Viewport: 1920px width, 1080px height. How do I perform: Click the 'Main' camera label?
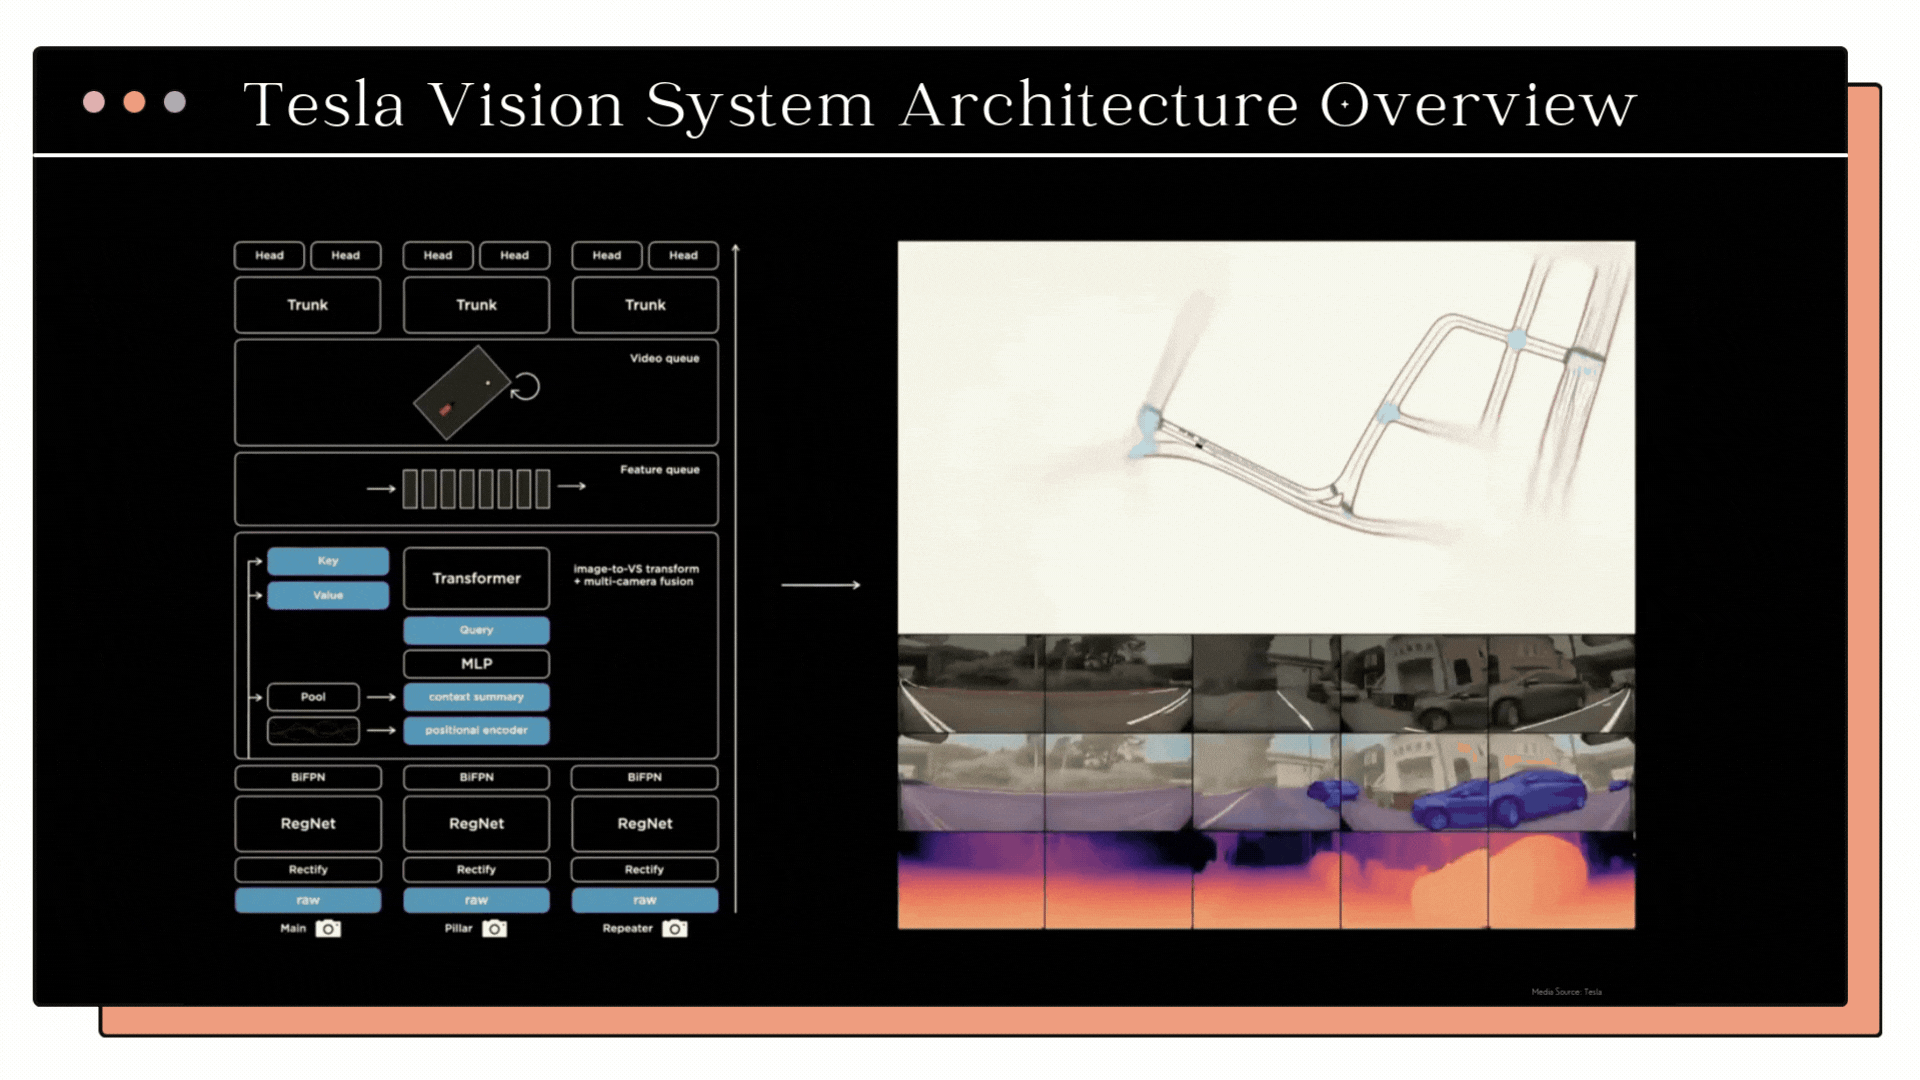[x=293, y=928]
